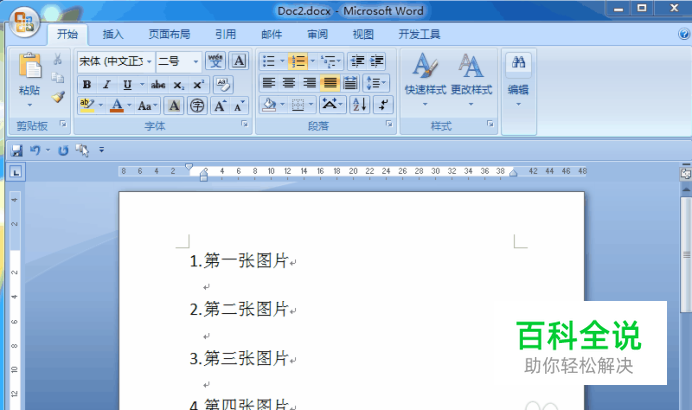Viewport: 692px width, 410px height.
Task: Switch to the 插入 tab
Action: (x=113, y=34)
